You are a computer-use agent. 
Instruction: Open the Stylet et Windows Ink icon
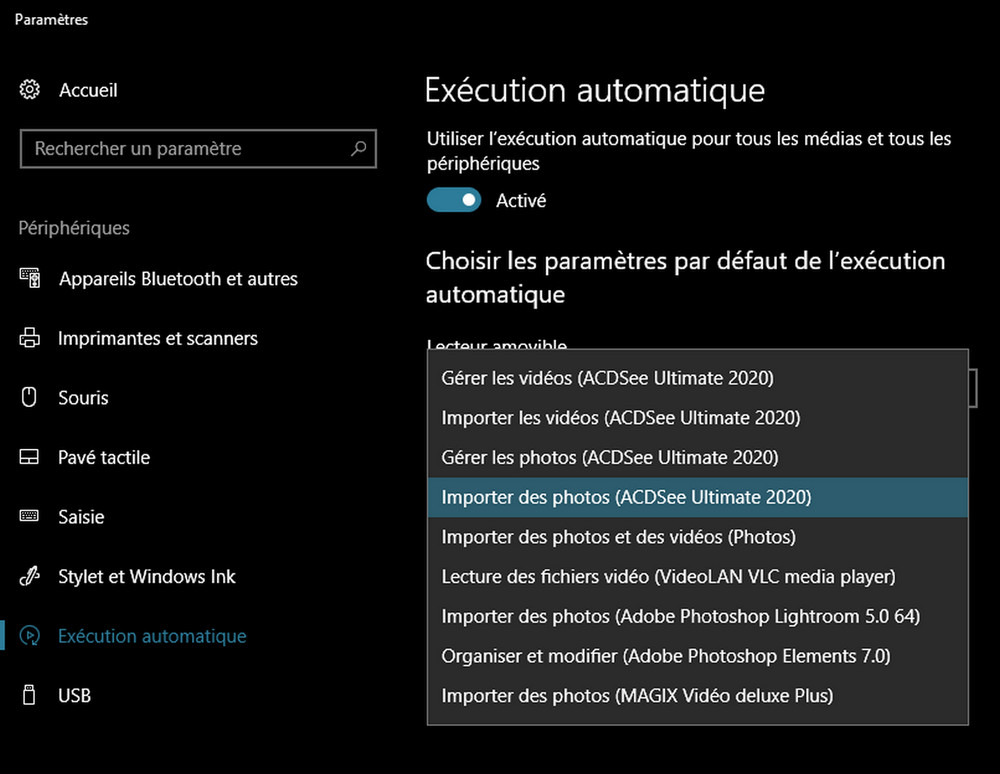click(x=30, y=576)
